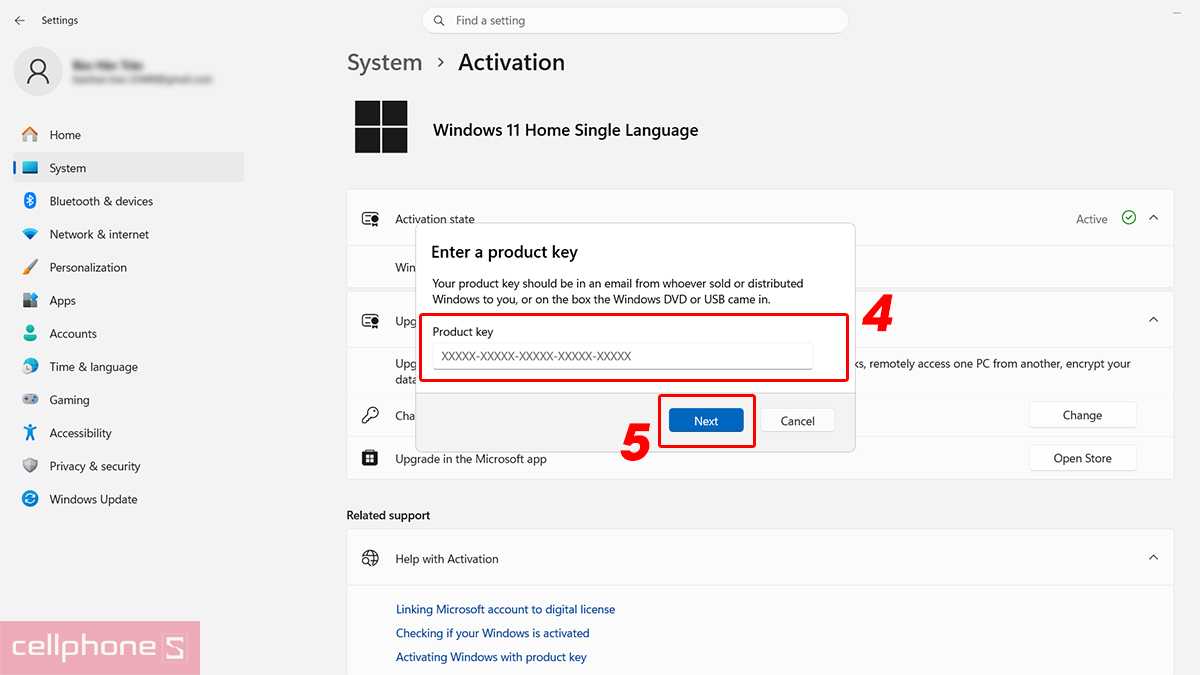Click the green Active checkmark icon
1200x675 pixels.
pos(1129,218)
